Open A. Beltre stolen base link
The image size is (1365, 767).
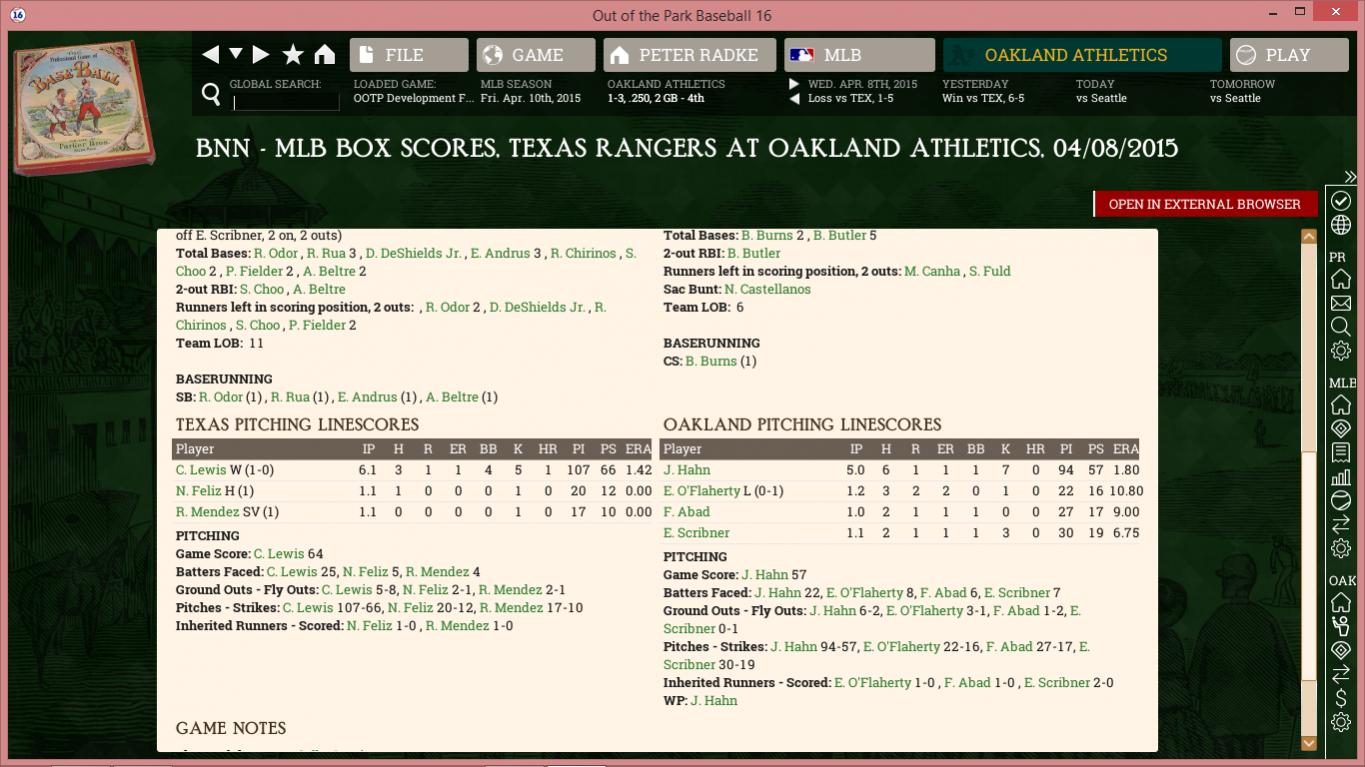tap(452, 397)
